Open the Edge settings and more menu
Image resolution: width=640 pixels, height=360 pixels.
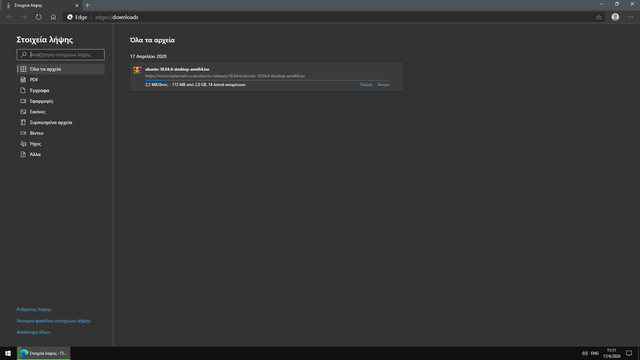[x=631, y=17]
